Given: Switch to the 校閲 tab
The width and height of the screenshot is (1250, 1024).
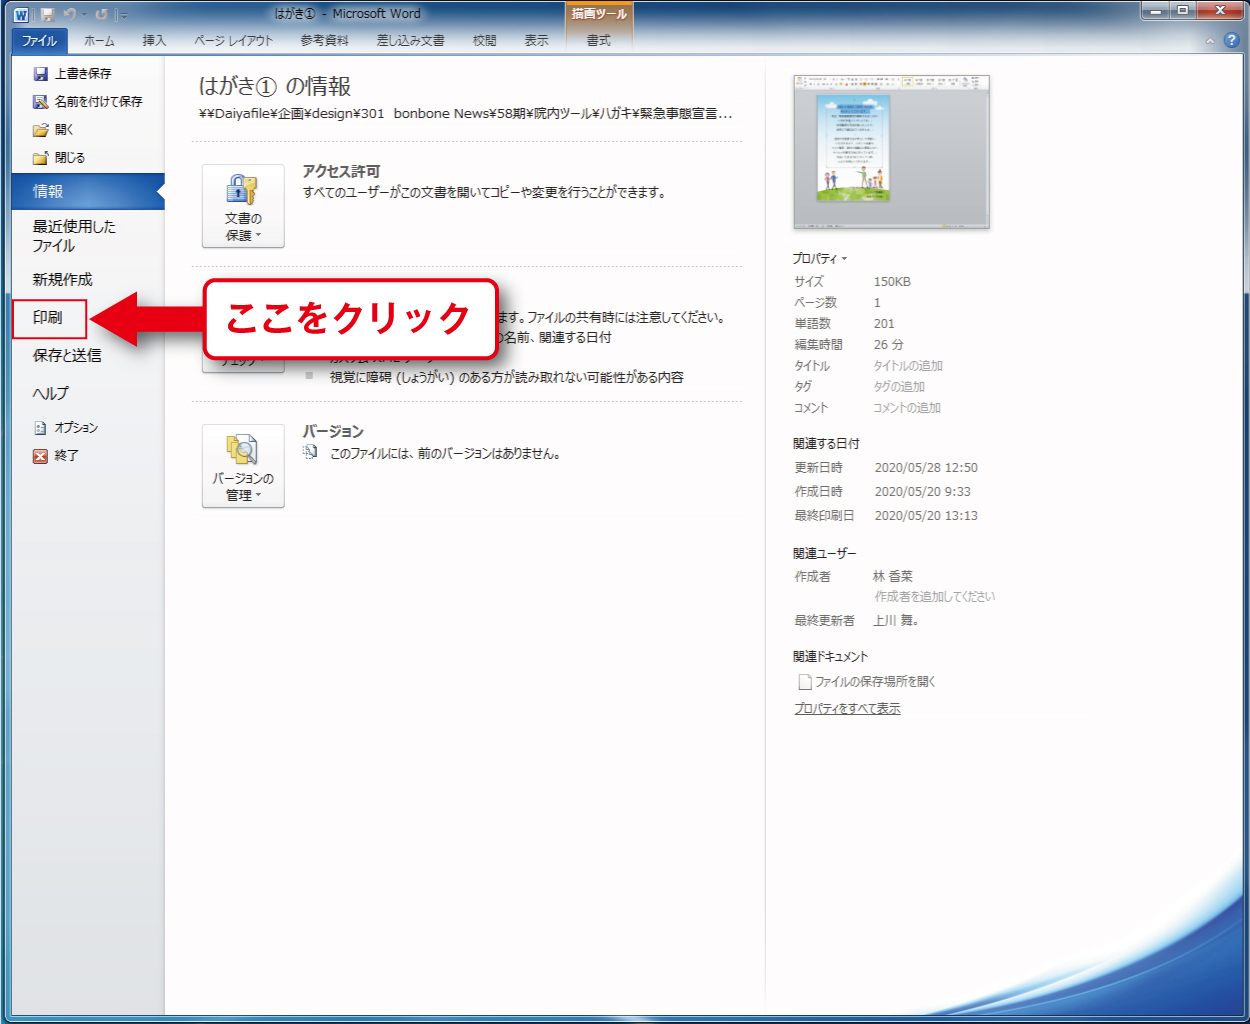Looking at the screenshot, I should click(485, 40).
